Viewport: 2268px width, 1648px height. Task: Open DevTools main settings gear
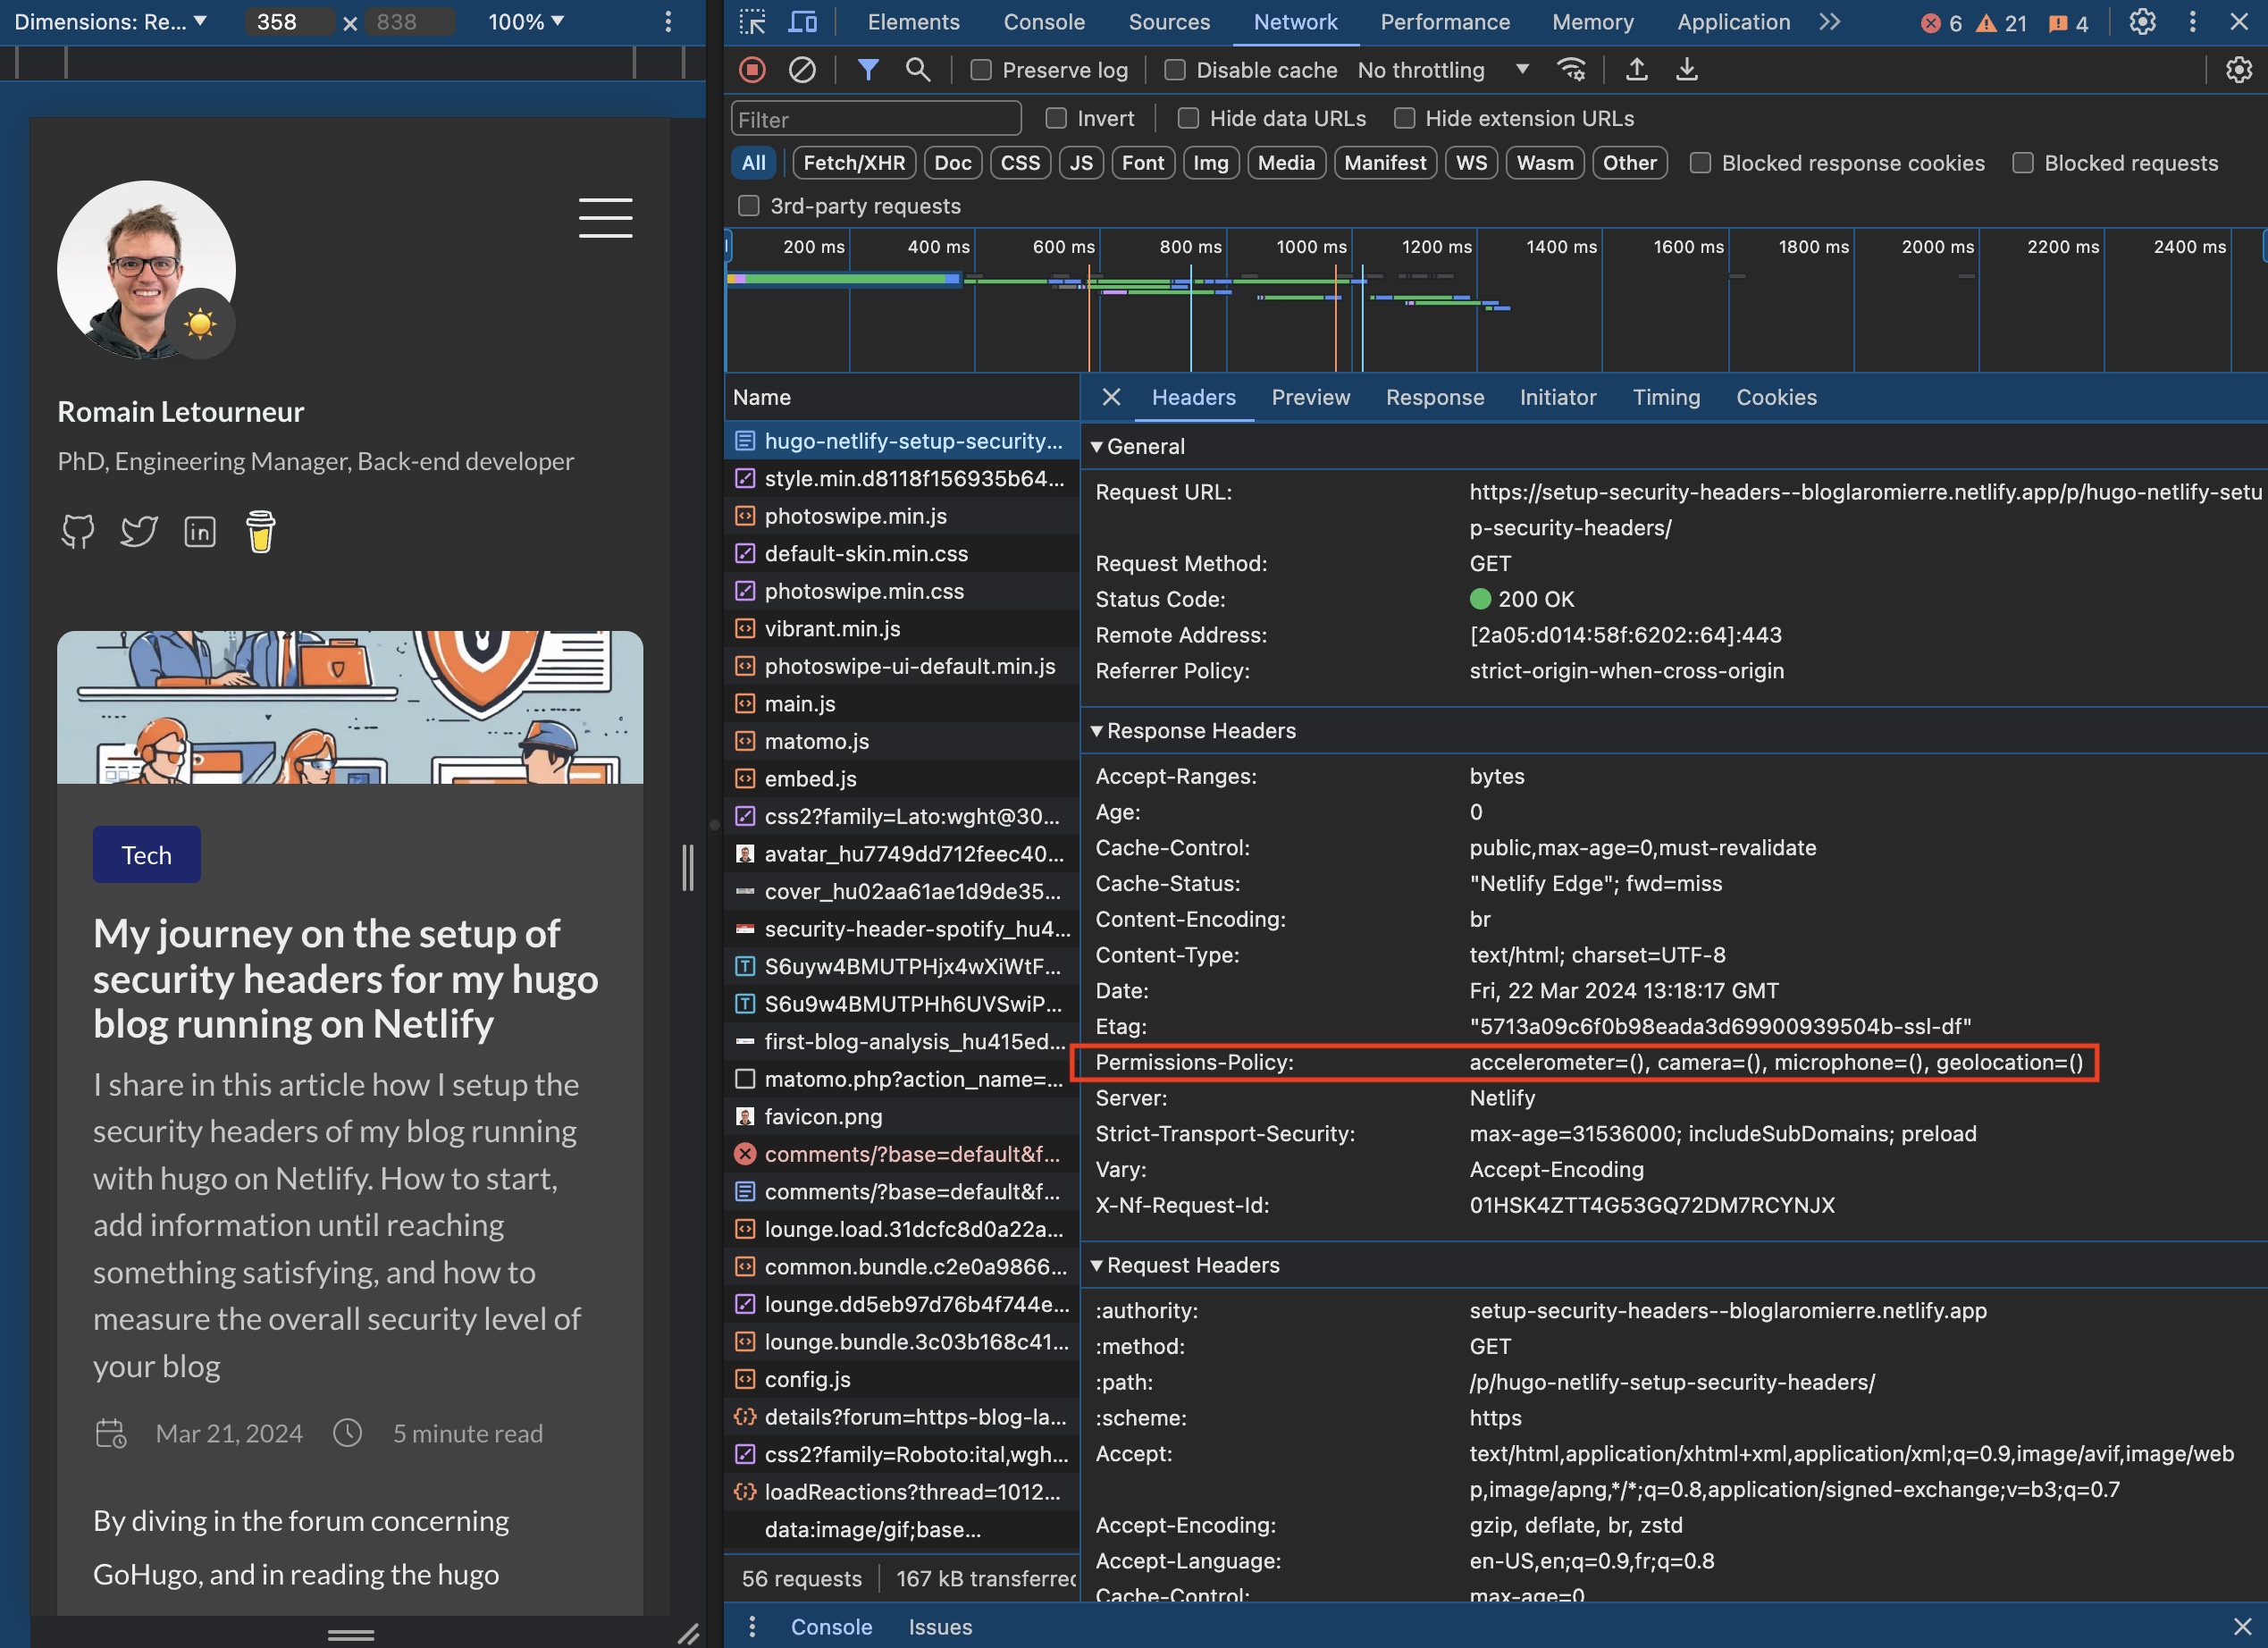pyautogui.click(x=2142, y=22)
